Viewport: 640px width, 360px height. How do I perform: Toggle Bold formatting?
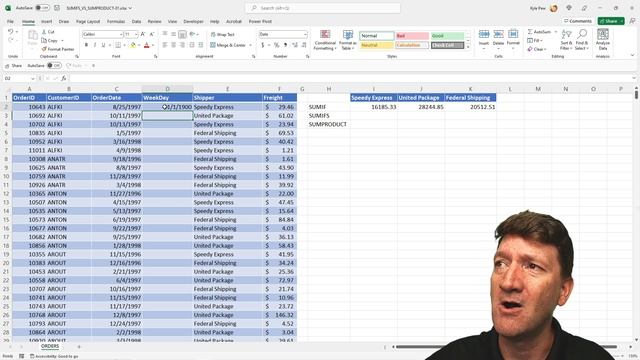tap(86, 45)
